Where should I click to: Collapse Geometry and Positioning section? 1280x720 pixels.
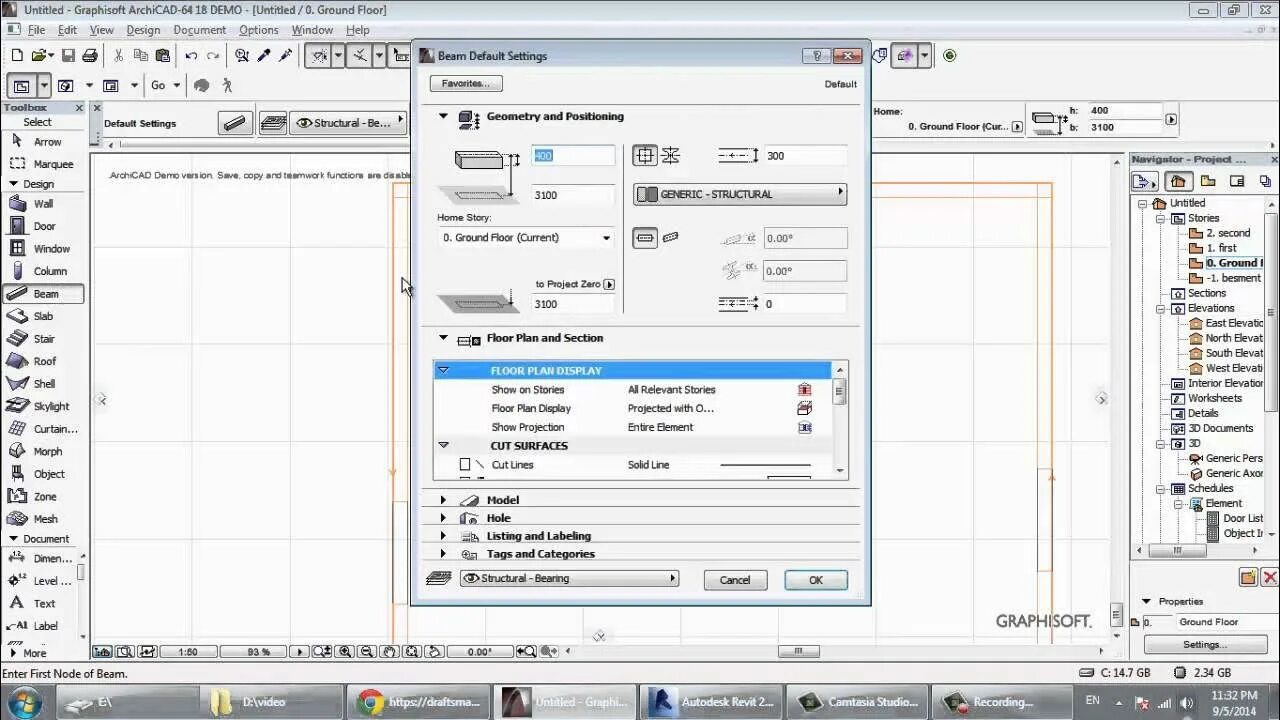pyautogui.click(x=443, y=116)
